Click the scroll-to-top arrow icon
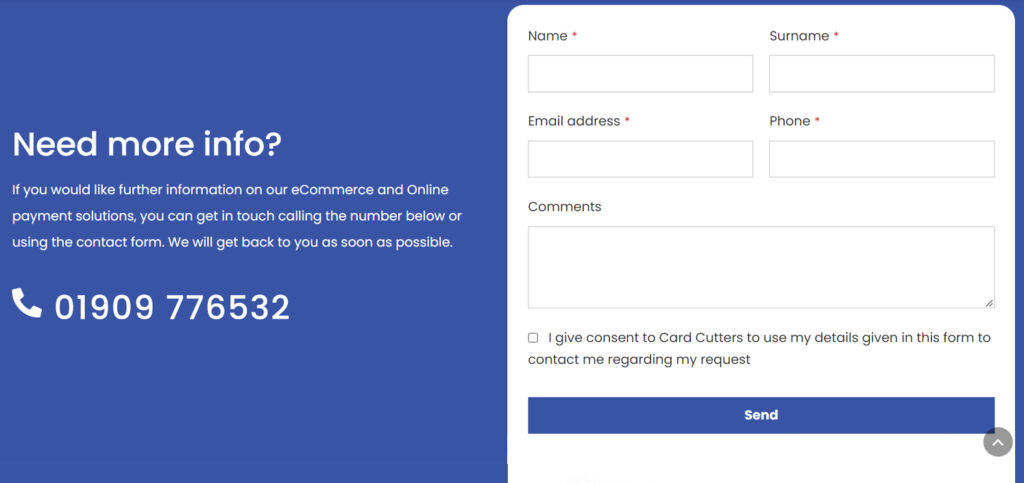Screen dimensions: 1024x483 click(x=998, y=442)
